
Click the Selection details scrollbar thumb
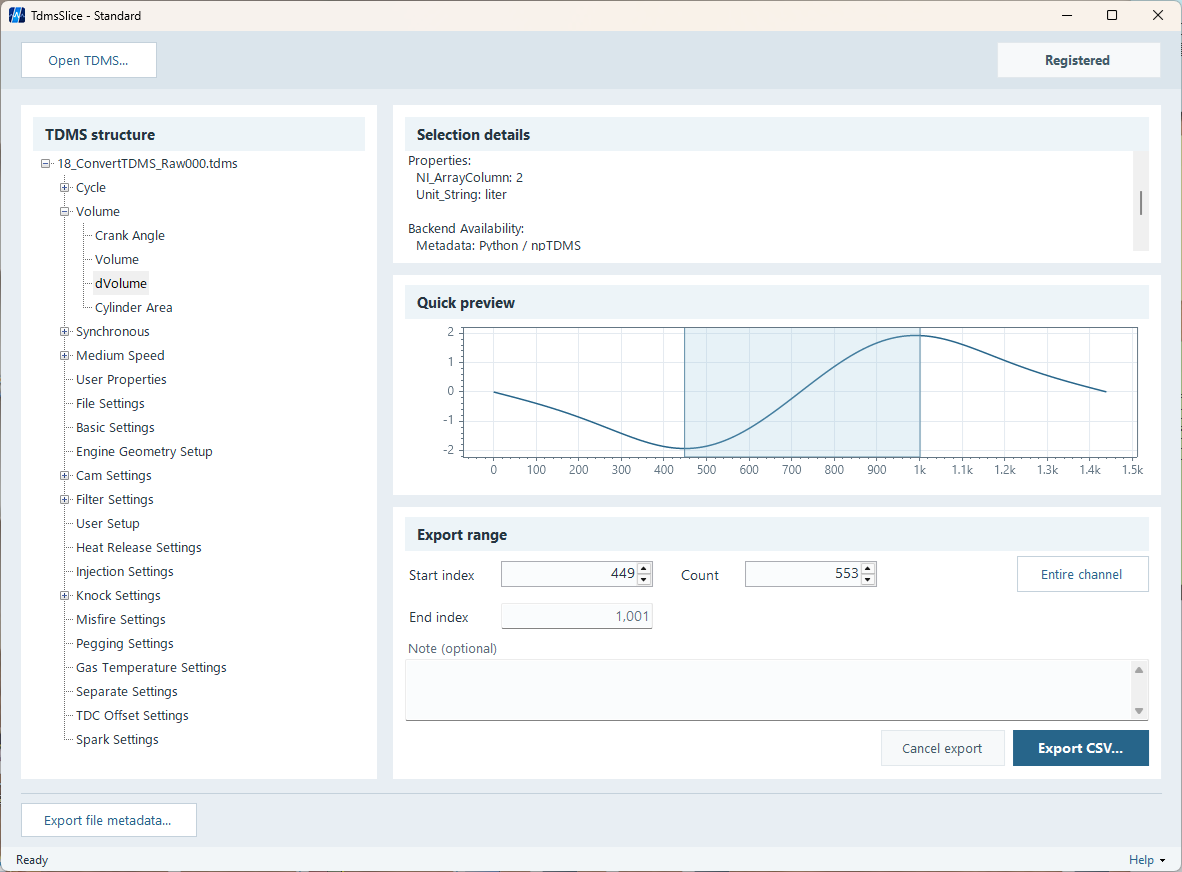click(1141, 203)
